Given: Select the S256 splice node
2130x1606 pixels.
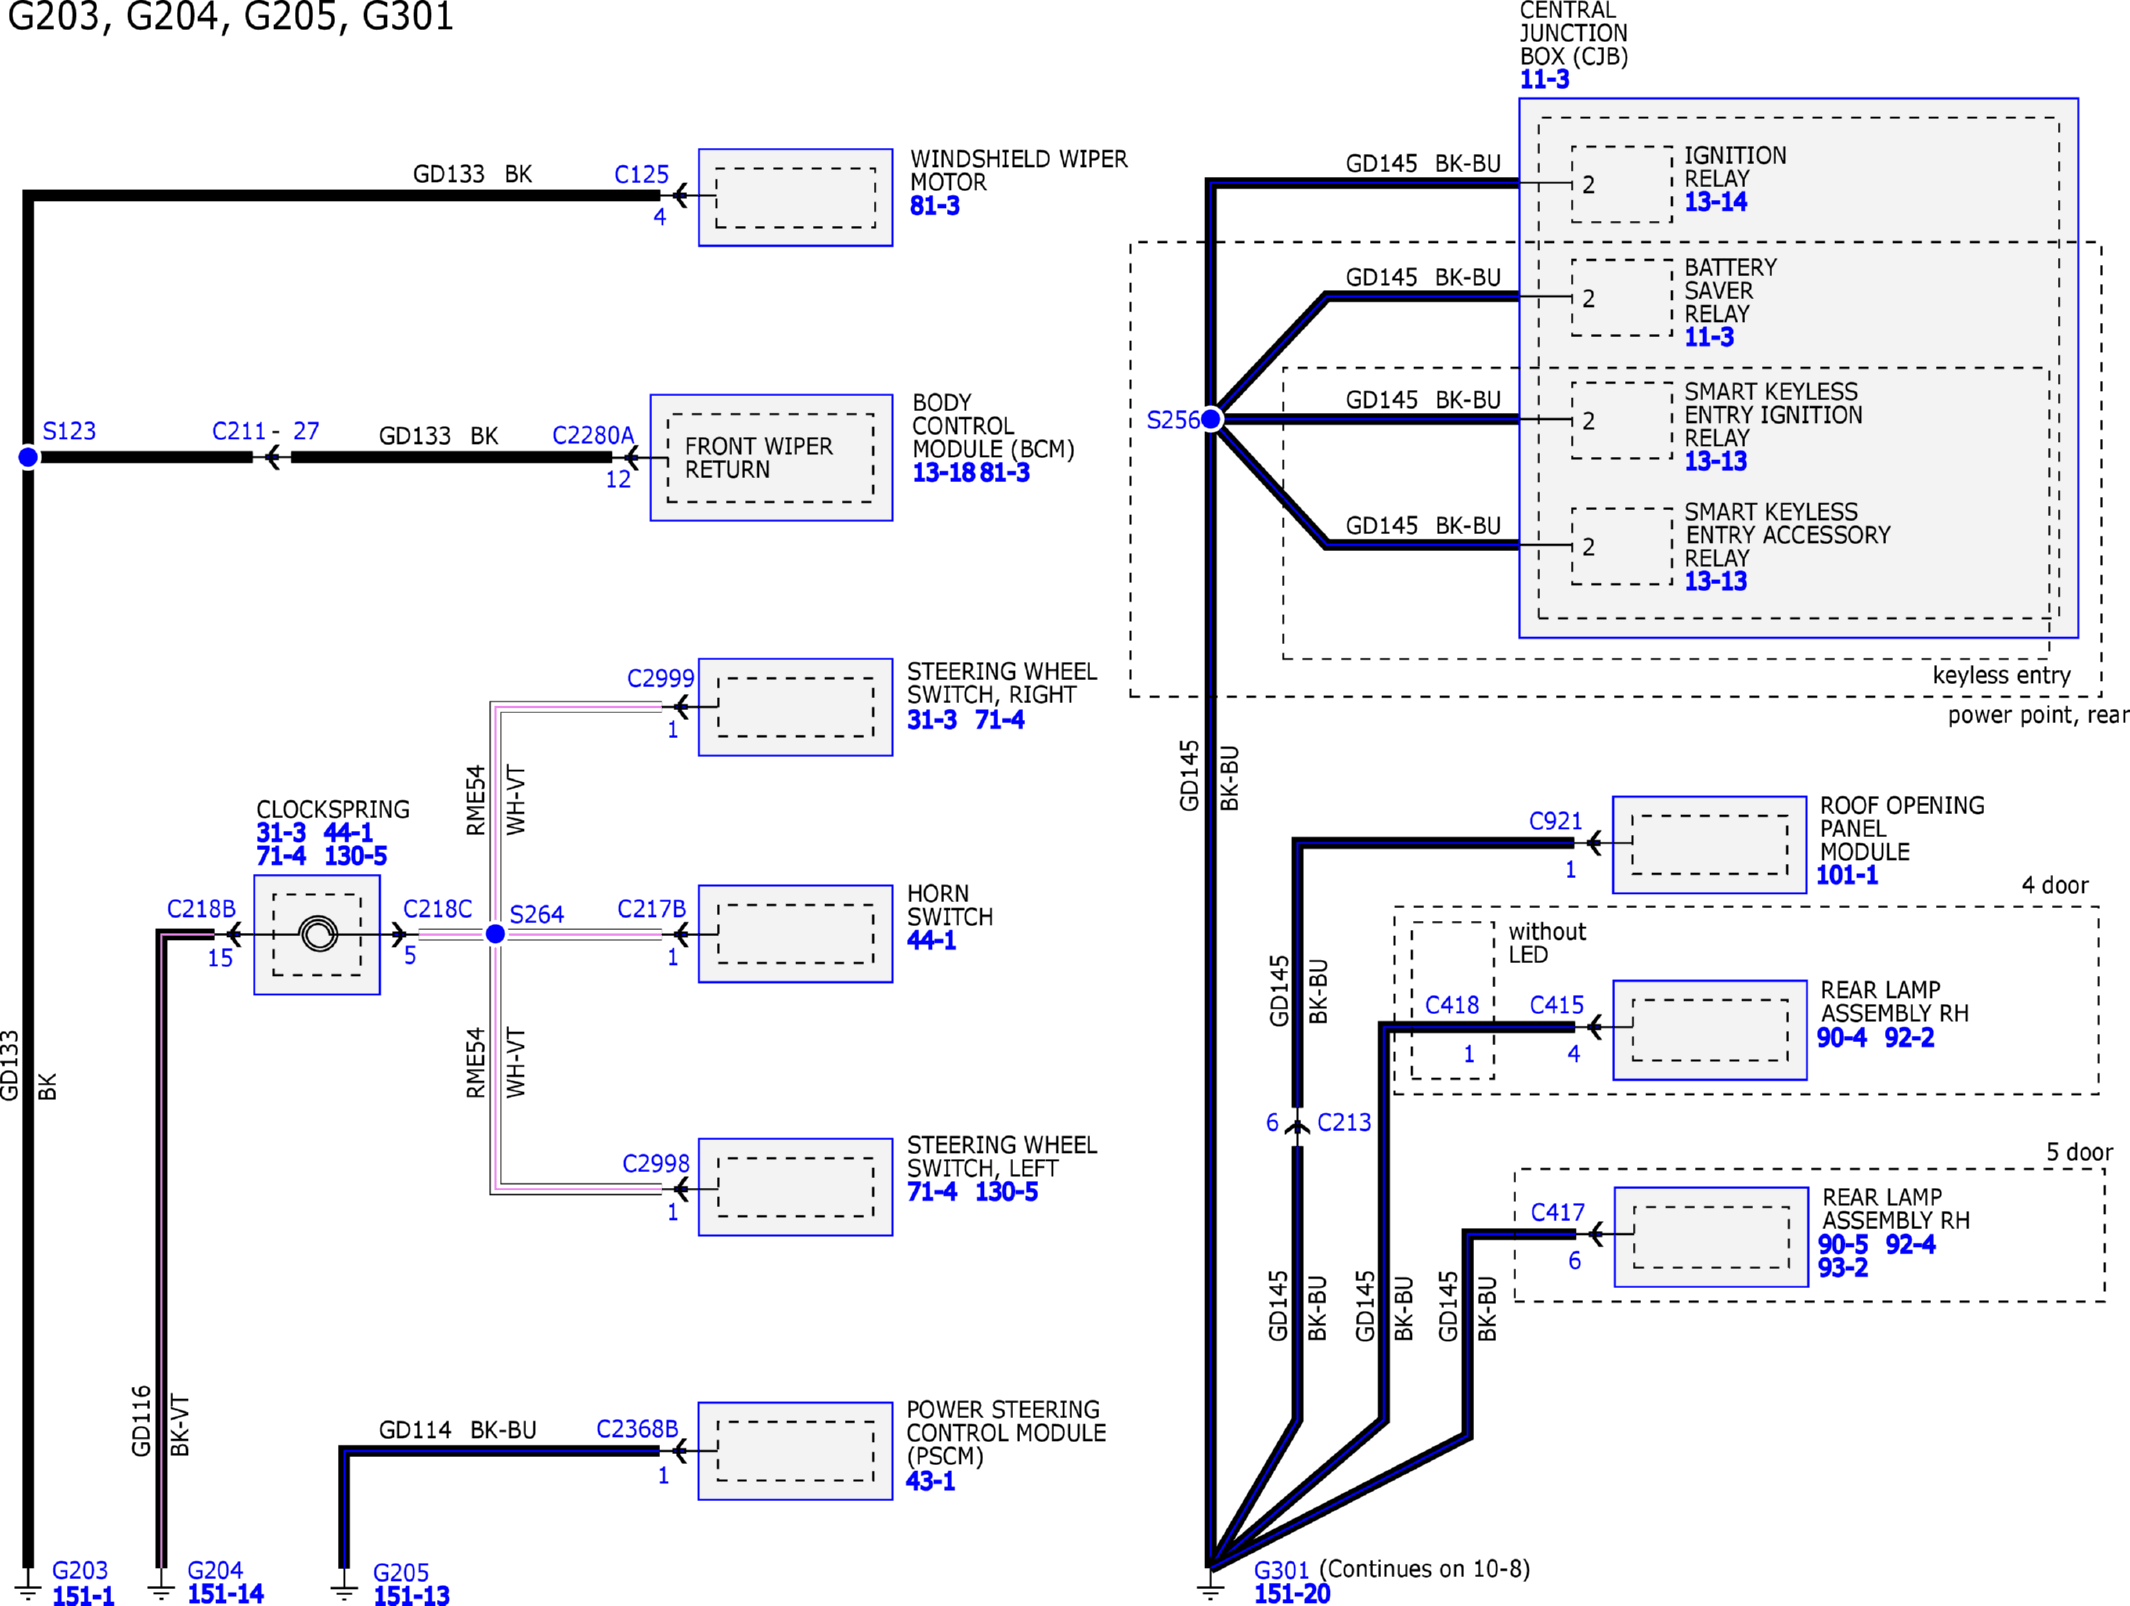Looking at the screenshot, I should (x=1211, y=418).
